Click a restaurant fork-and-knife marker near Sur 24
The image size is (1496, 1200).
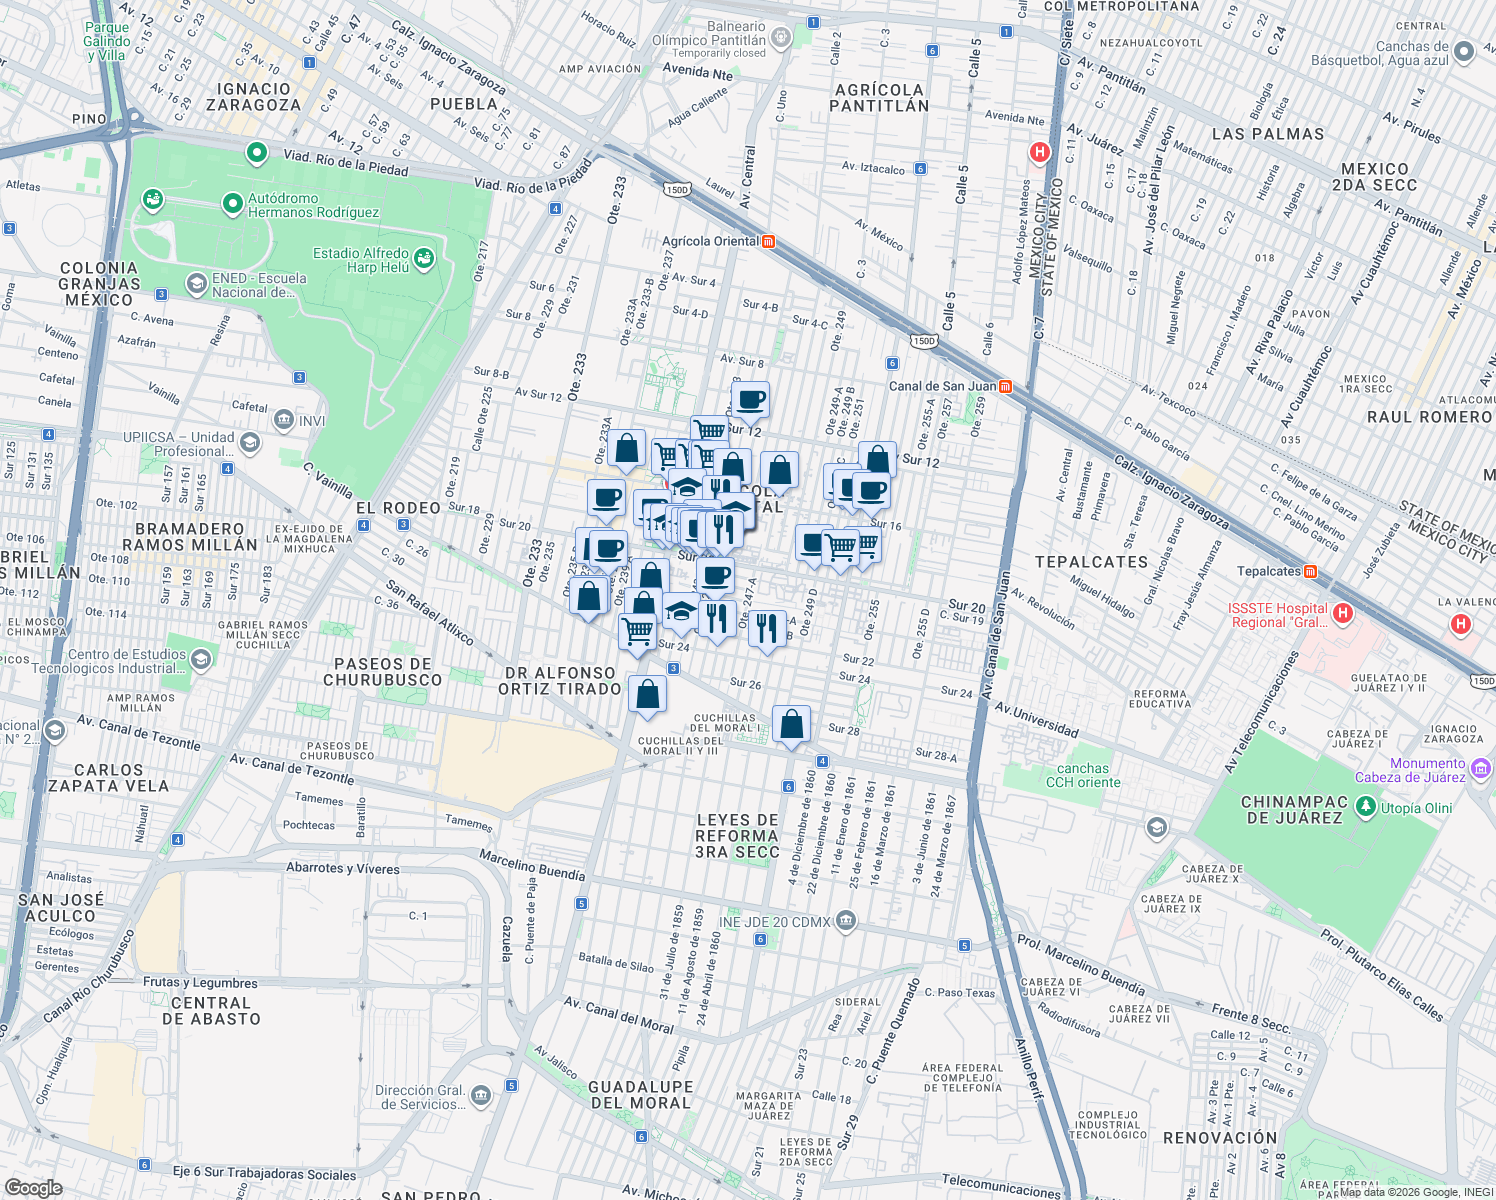pos(716,620)
